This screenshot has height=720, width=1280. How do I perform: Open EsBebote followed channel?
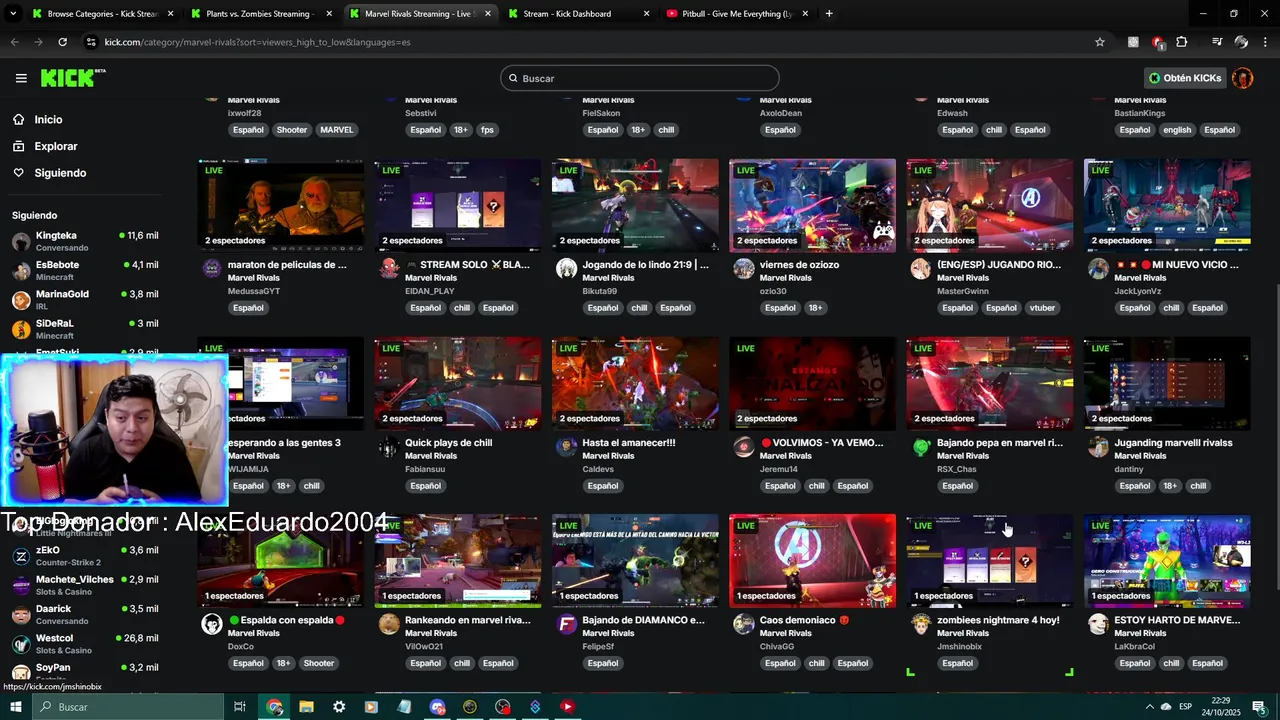coord(84,270)
